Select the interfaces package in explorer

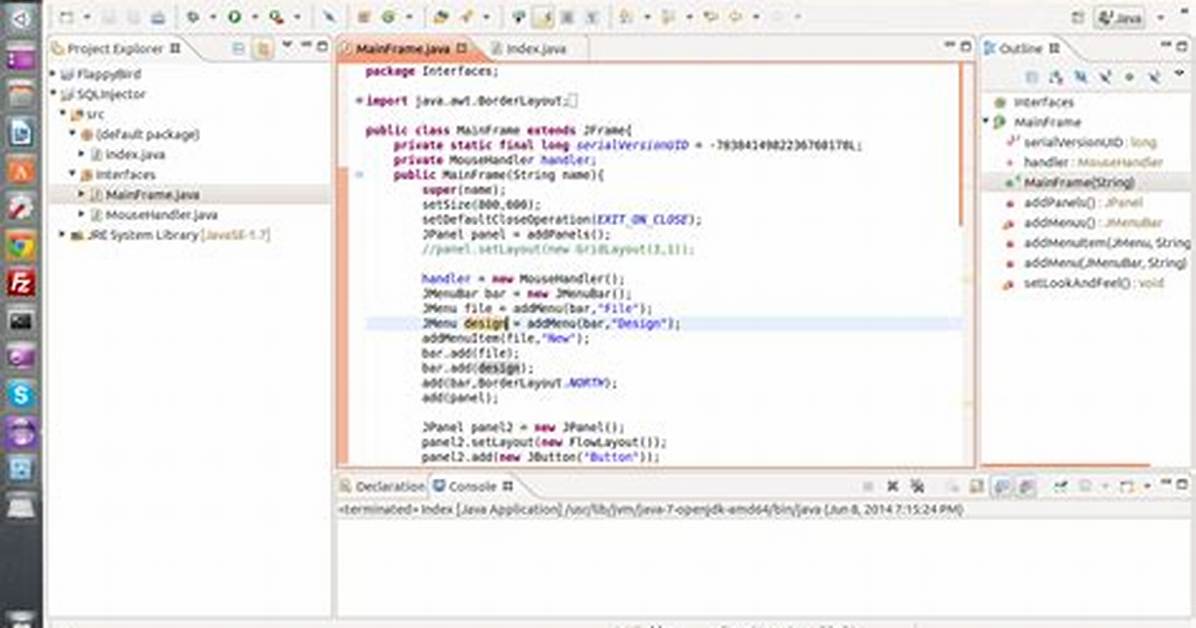pyautogui.click(x=125, y=174)
